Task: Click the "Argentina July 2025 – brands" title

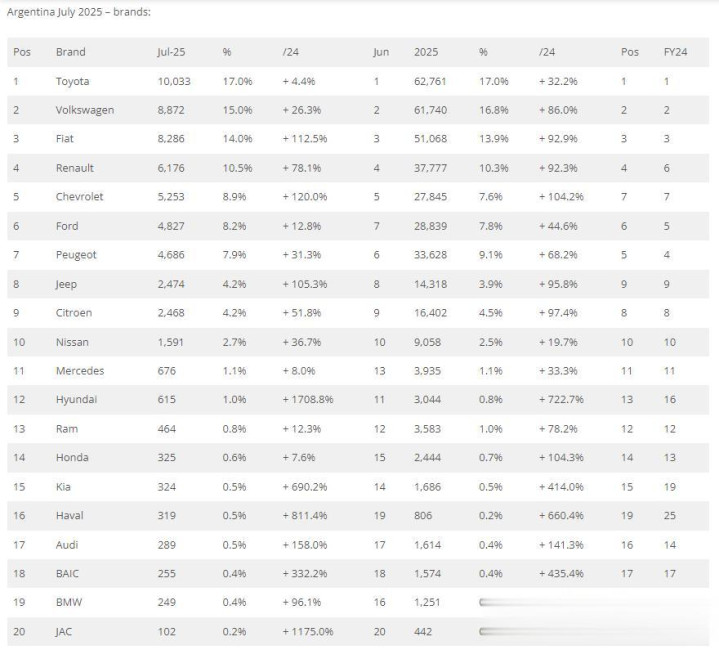Action: (x=78, y=12)
